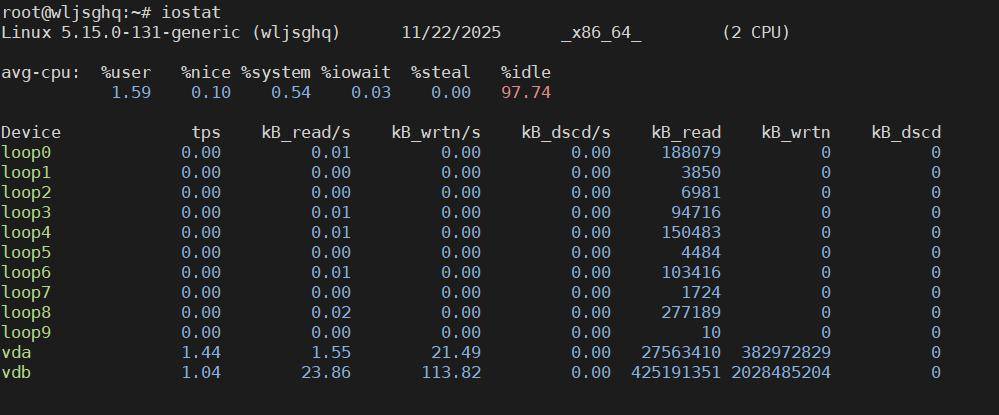This screenshot has height=415, width=999.
Task: Click the (2 CPU) text
Action: (756, 33)
